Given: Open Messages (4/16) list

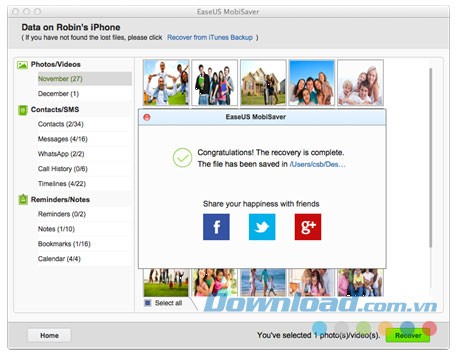Looking at the screenshot, I should point(63,139).
